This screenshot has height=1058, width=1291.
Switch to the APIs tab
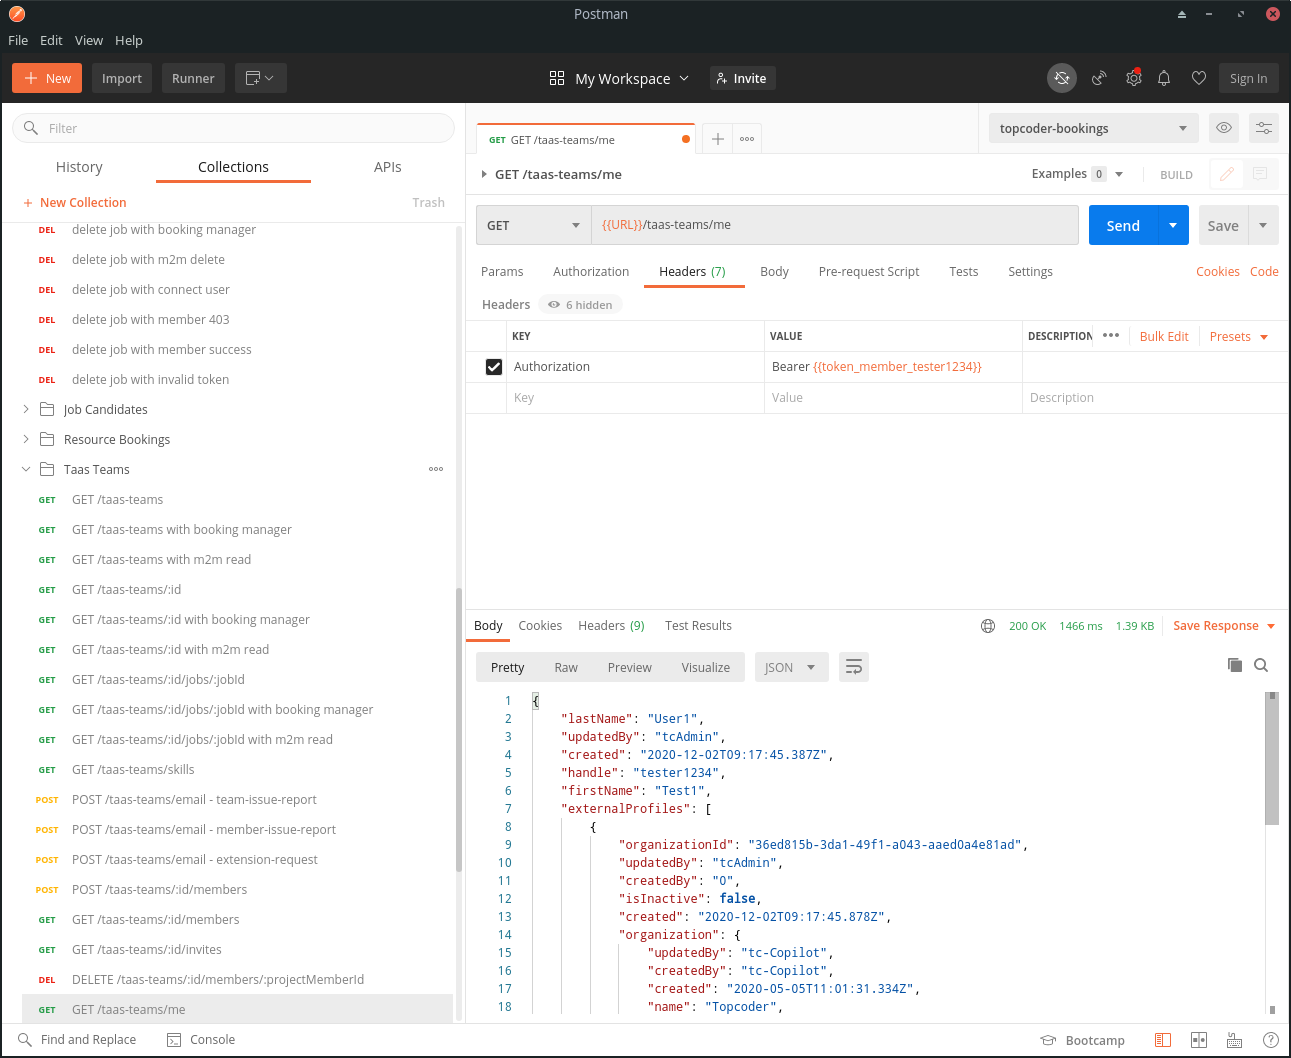click(388, 167)
